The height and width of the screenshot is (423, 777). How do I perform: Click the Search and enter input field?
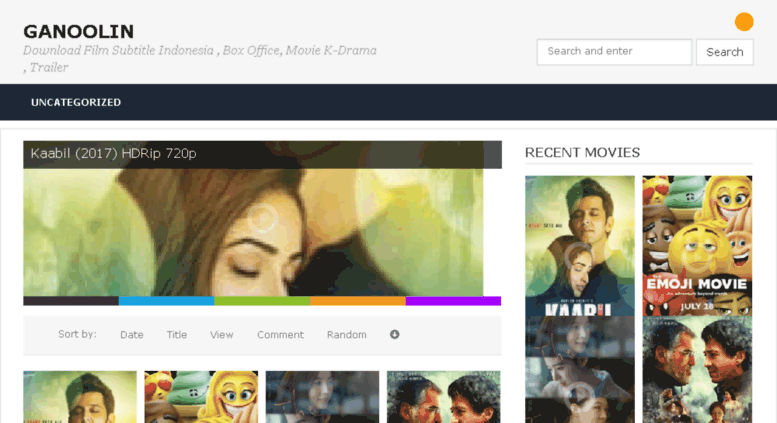coord(614,52)
